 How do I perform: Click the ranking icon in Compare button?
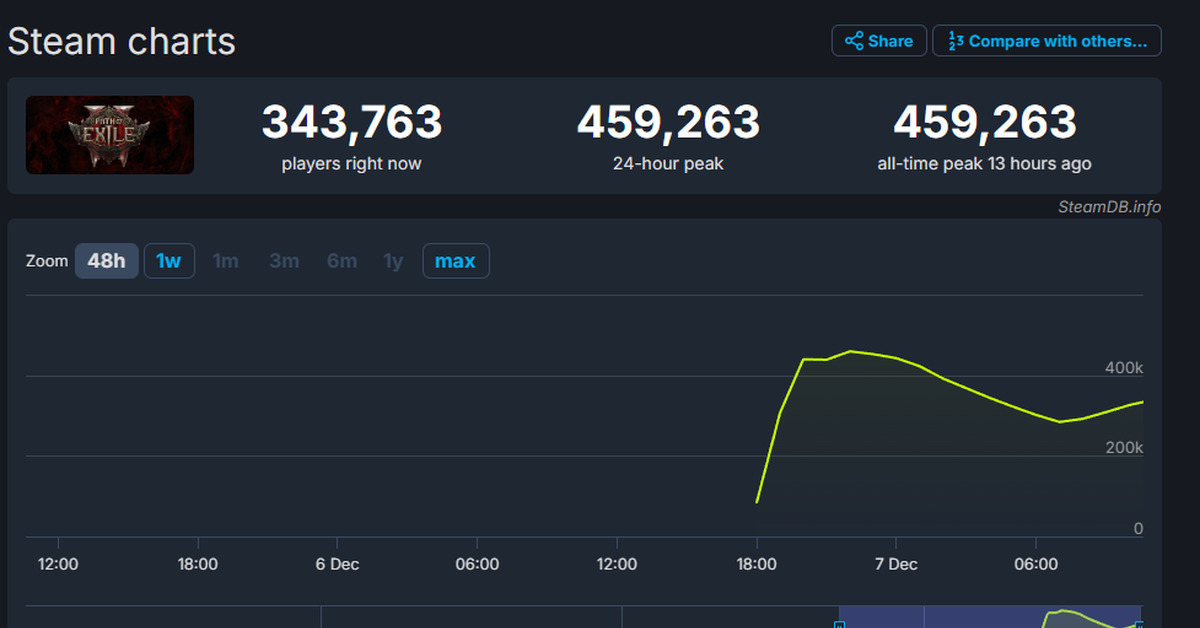pos(955,41)
